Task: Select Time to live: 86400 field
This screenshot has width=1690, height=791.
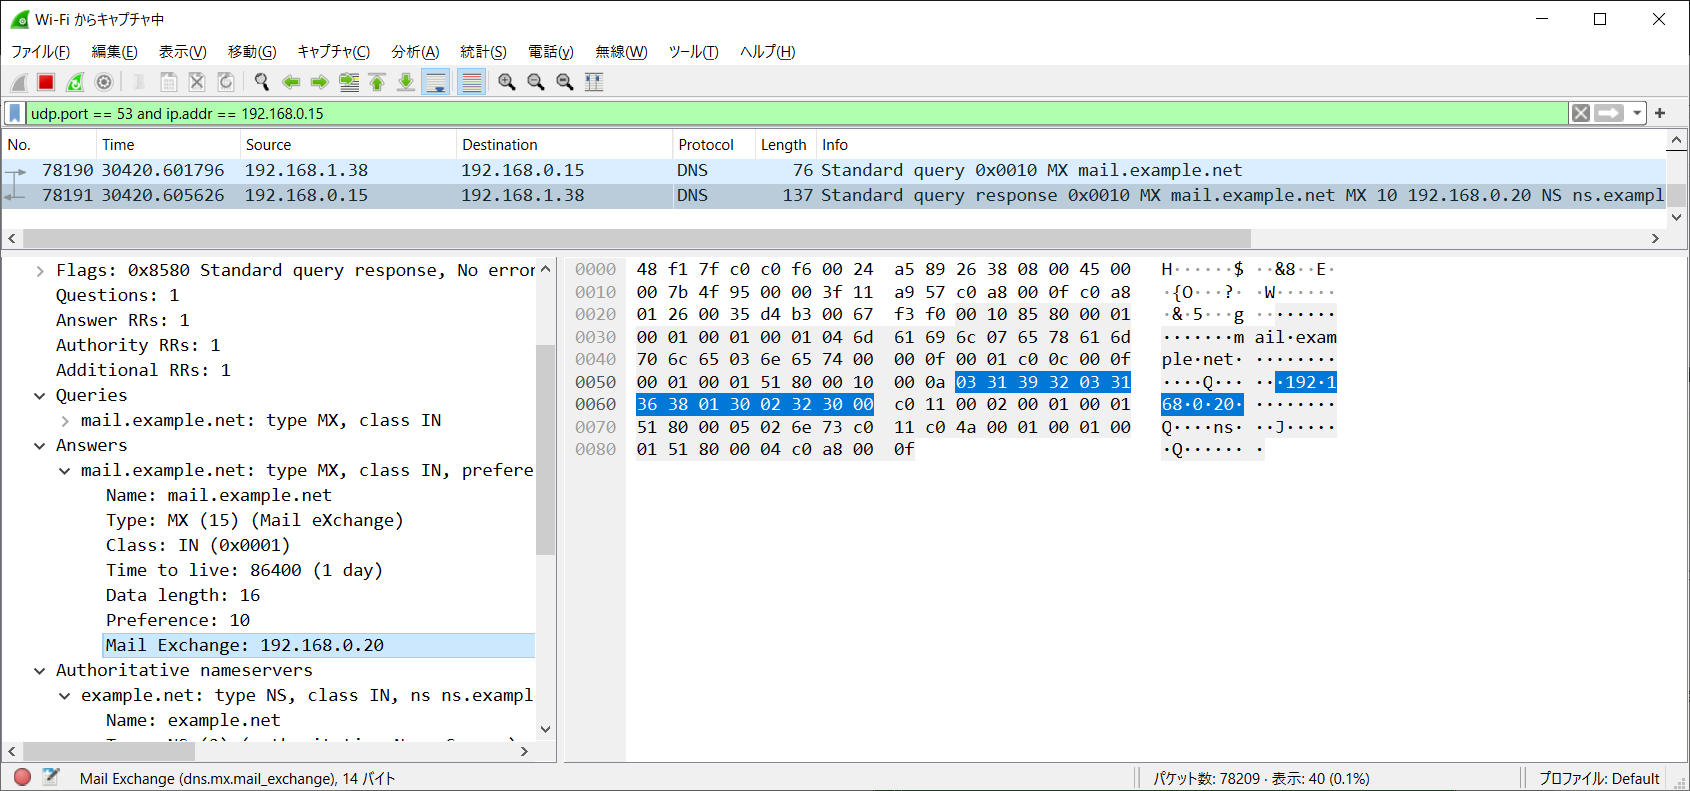Action: click(x=244, y=571)
